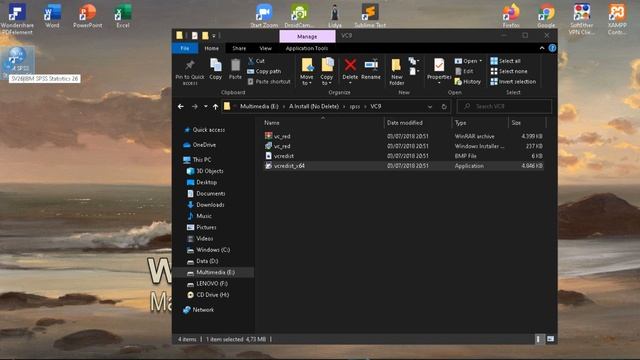640x360 pixels.
Task: Click the Open button in ribbon
Action: (x=468, y=61)
